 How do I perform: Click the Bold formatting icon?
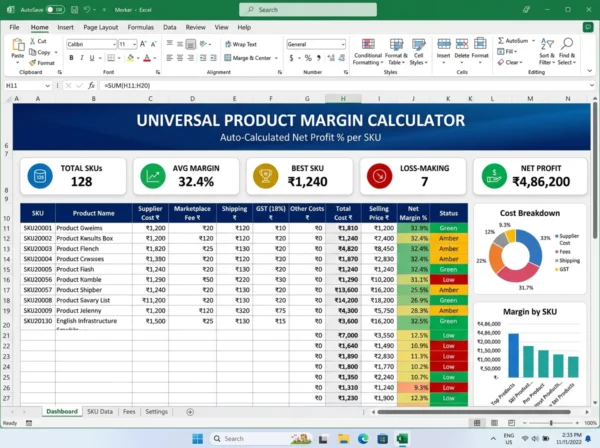[71, 58]
